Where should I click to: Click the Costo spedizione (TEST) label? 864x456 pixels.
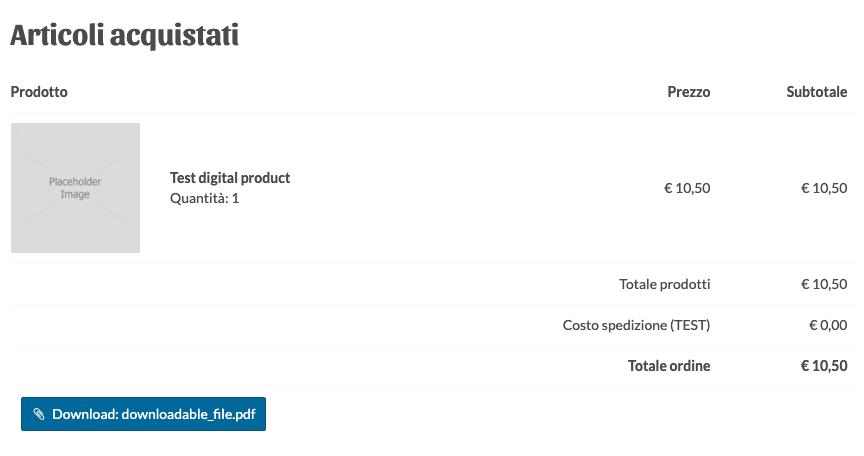pos(636,325)
